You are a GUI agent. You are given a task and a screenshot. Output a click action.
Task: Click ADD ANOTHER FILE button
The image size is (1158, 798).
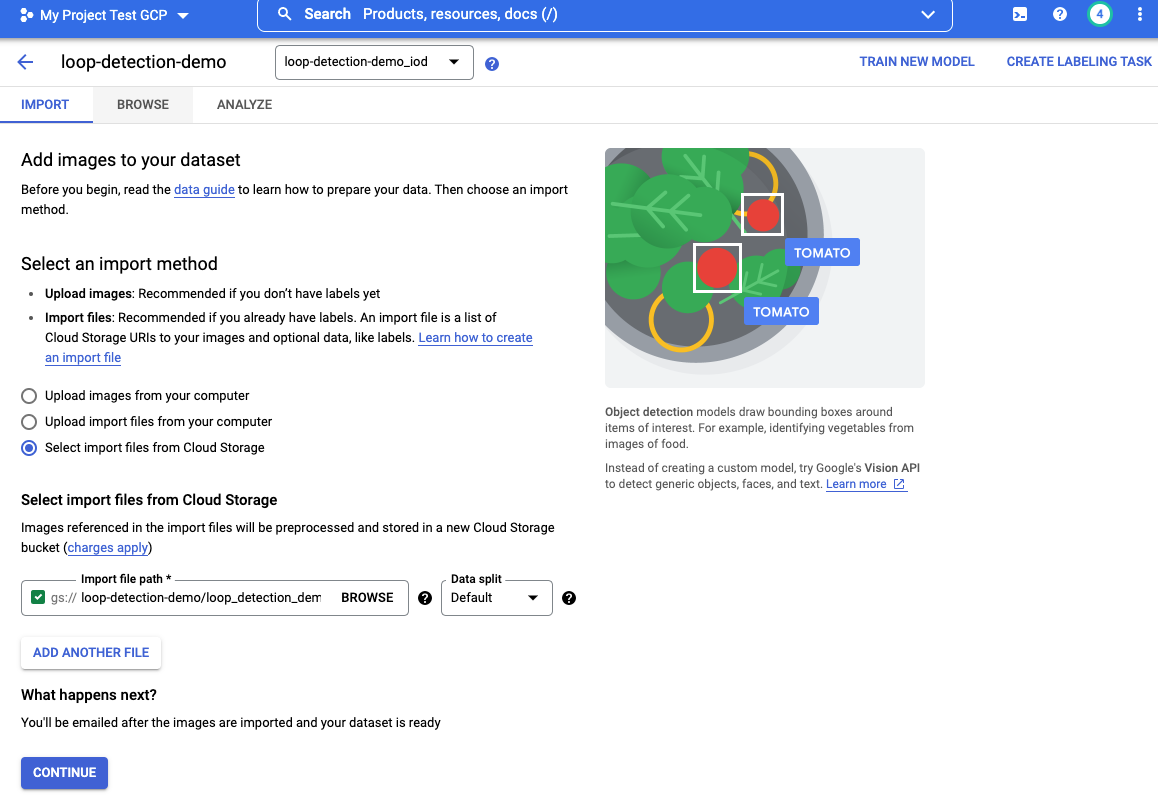click(91, 653)
